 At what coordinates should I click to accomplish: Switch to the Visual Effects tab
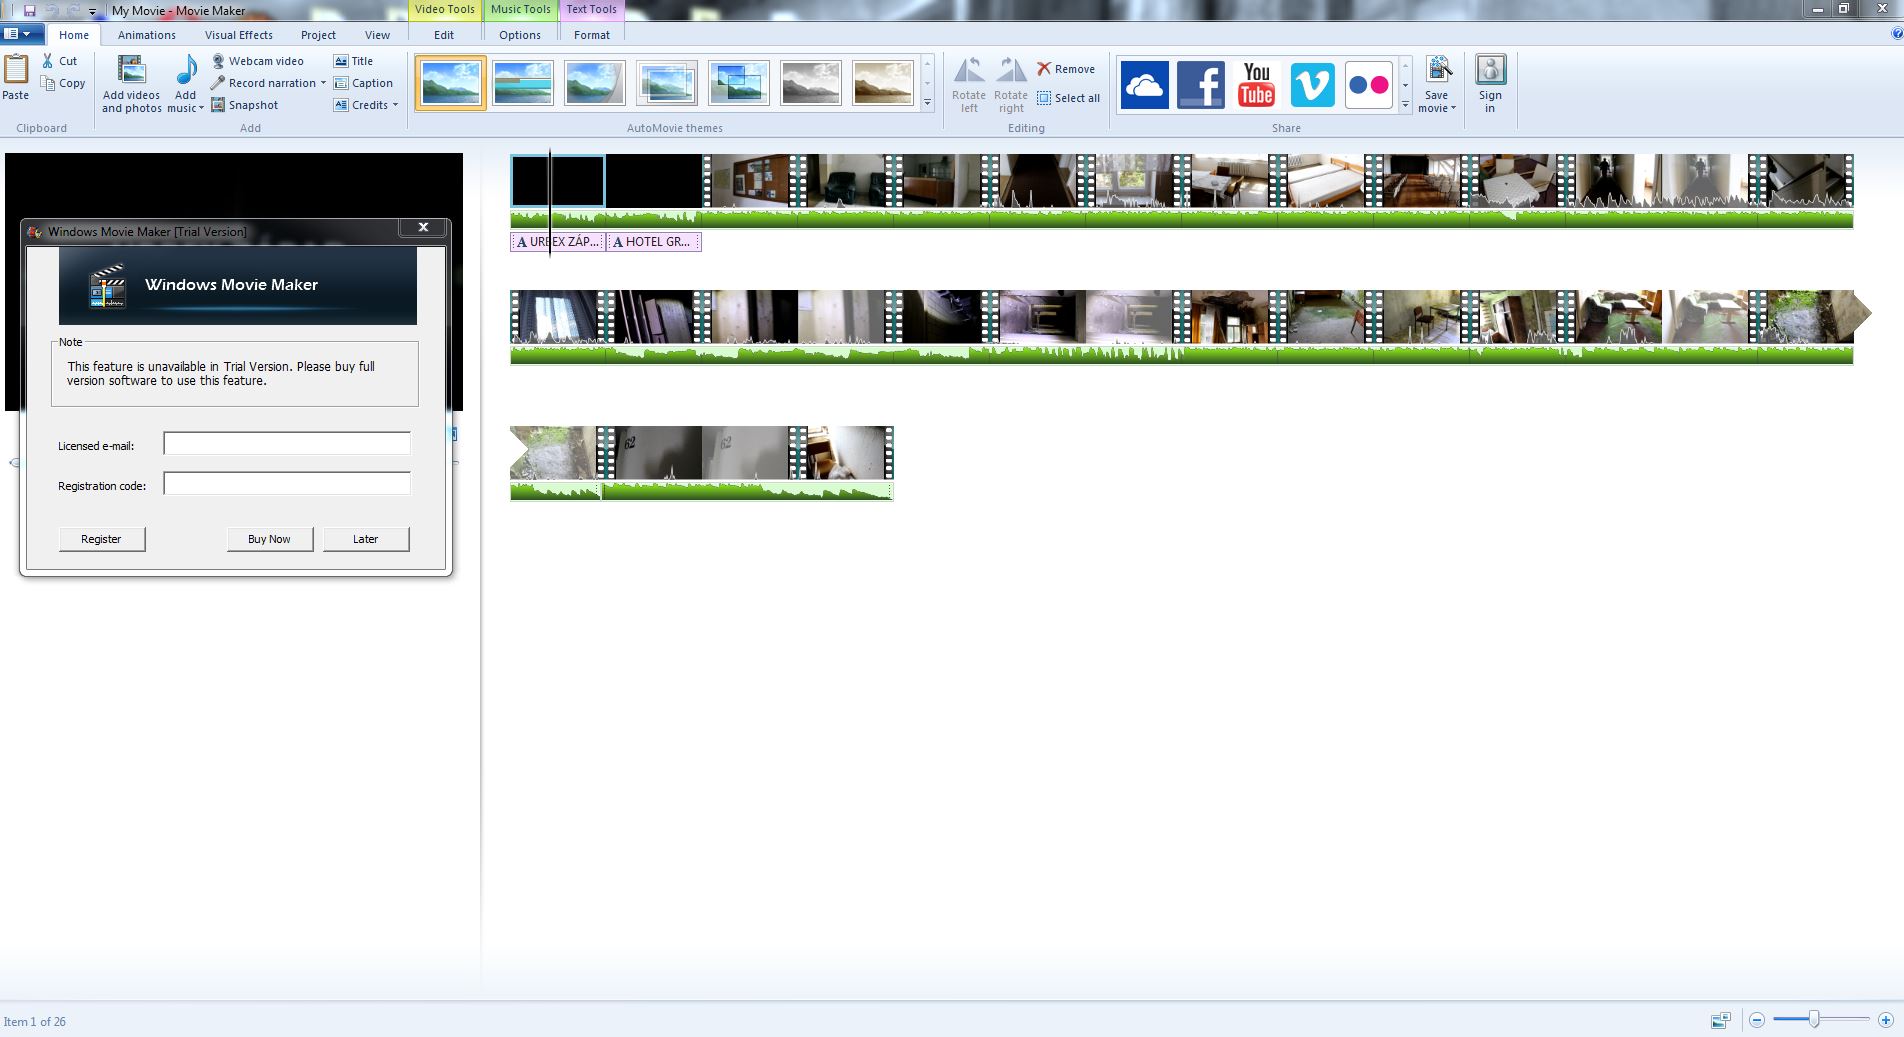238,35
